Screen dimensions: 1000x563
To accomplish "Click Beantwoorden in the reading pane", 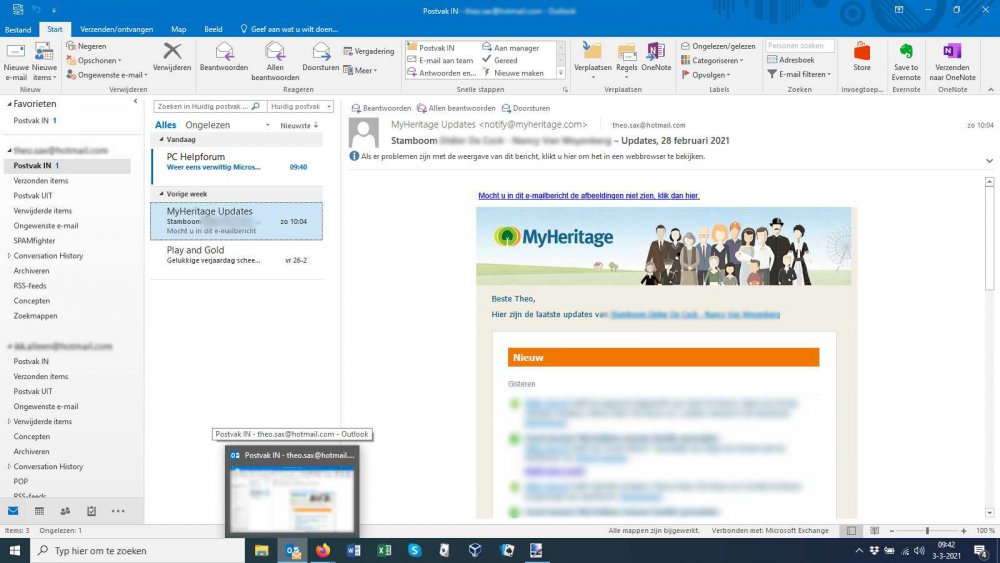I will (381, 108).
